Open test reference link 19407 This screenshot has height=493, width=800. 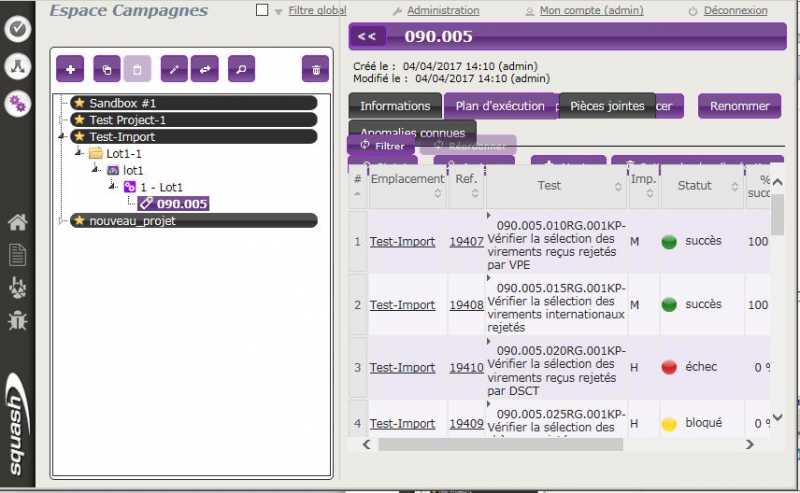click(466, 242)
